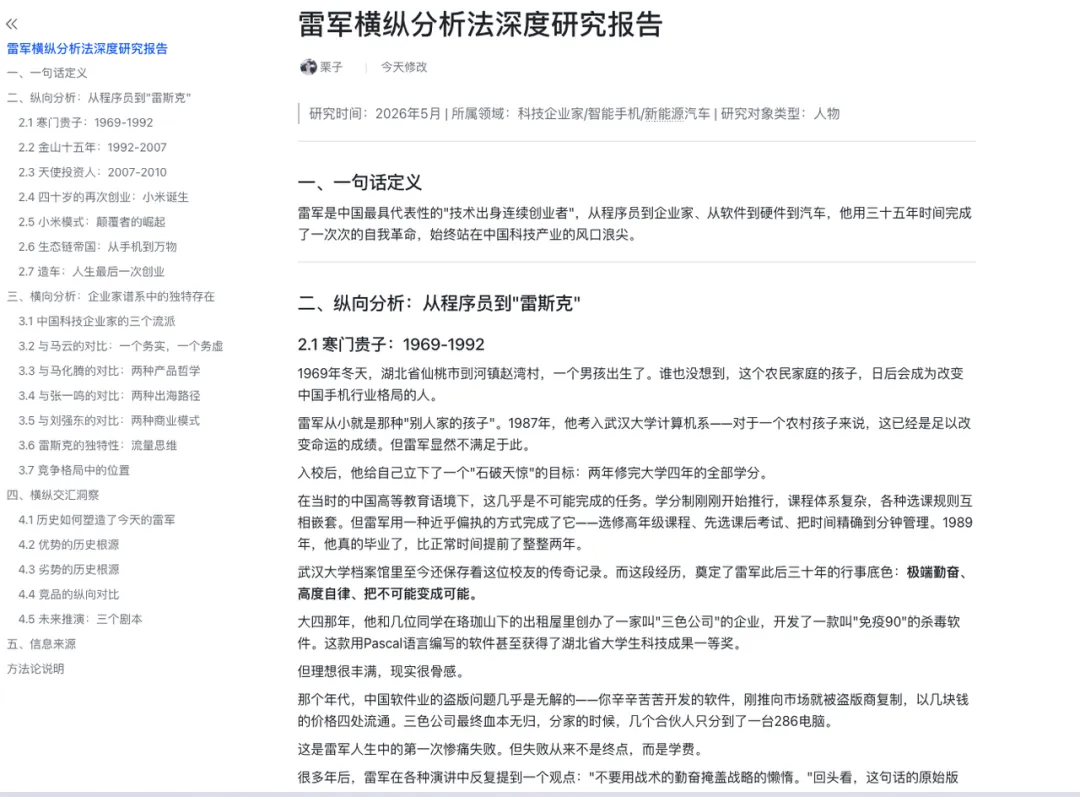Click the 今天修改 modification time label
Screen dimensions: 1080x797
click(404, 67)
